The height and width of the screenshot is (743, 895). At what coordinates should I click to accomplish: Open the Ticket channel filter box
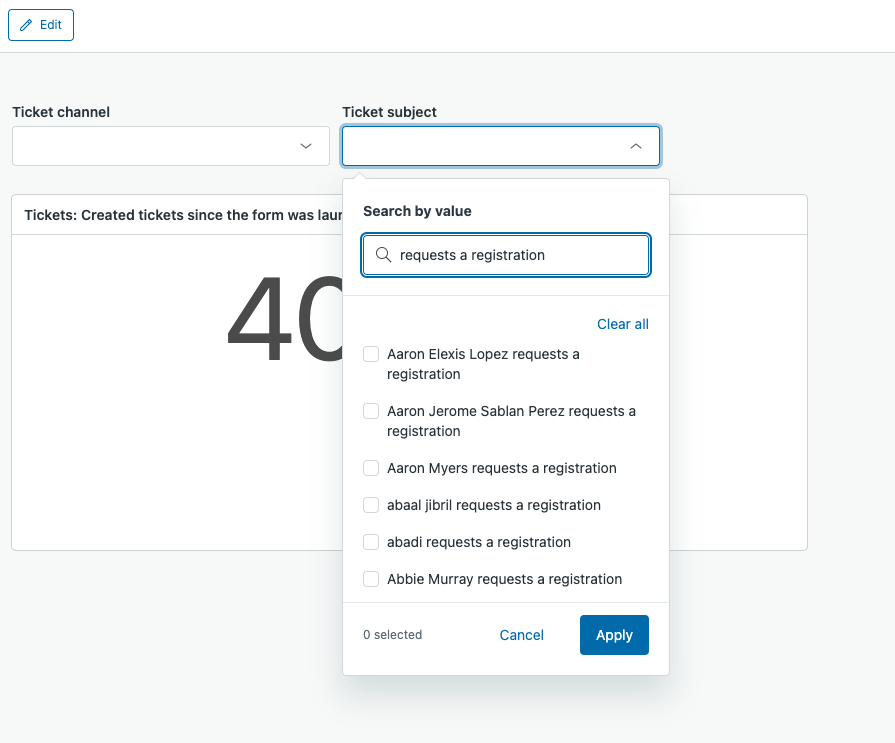[160, 146]
